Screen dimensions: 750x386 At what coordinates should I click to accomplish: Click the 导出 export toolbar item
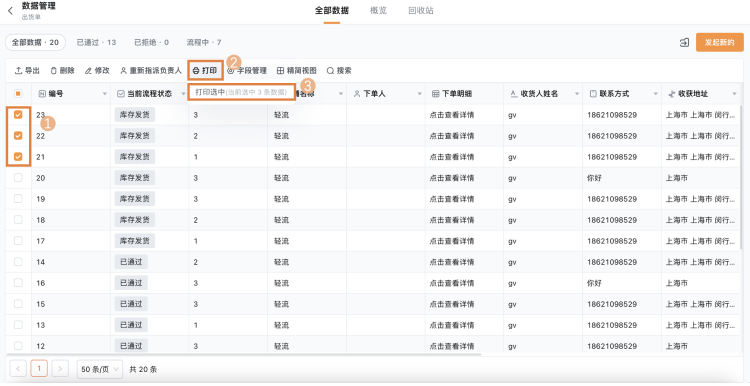[28, 71]
